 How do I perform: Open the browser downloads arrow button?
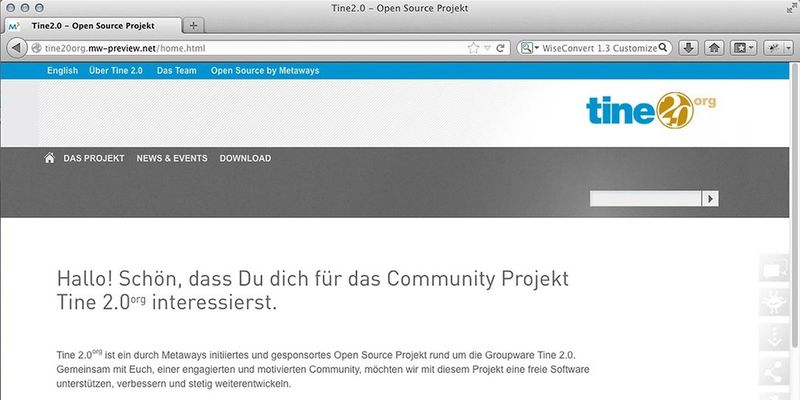pyautogui.click(x=688, y=48)
